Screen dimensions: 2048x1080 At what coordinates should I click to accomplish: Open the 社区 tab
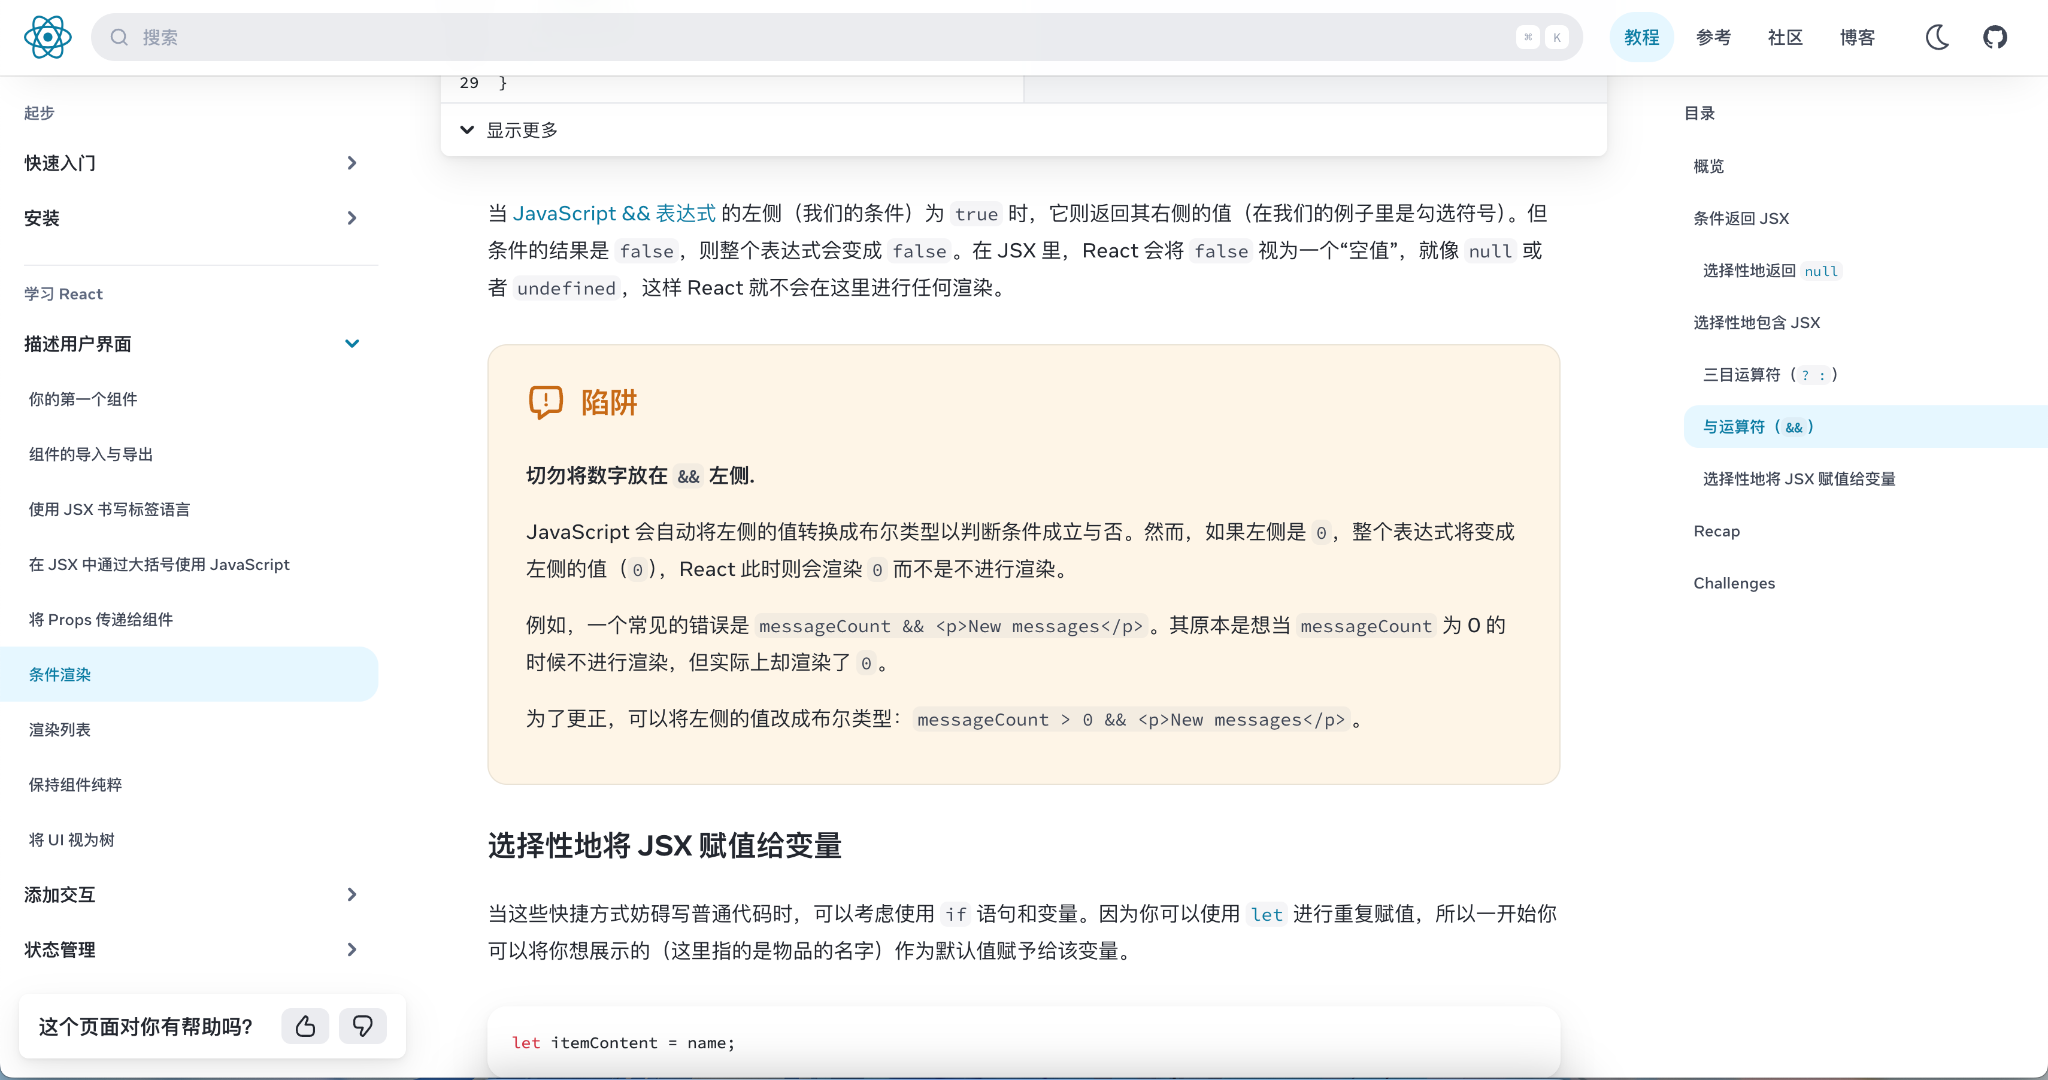(1784, 37)
